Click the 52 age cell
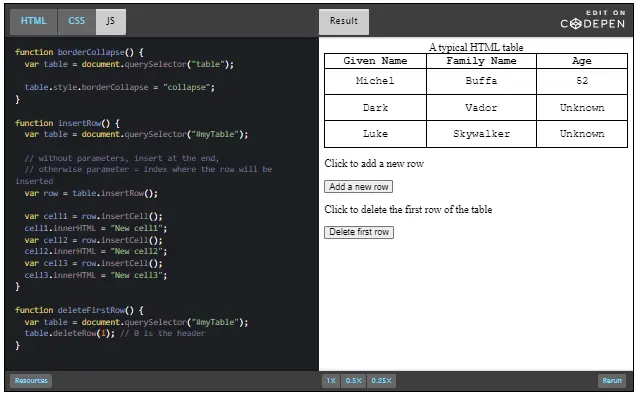 [582, 82]
